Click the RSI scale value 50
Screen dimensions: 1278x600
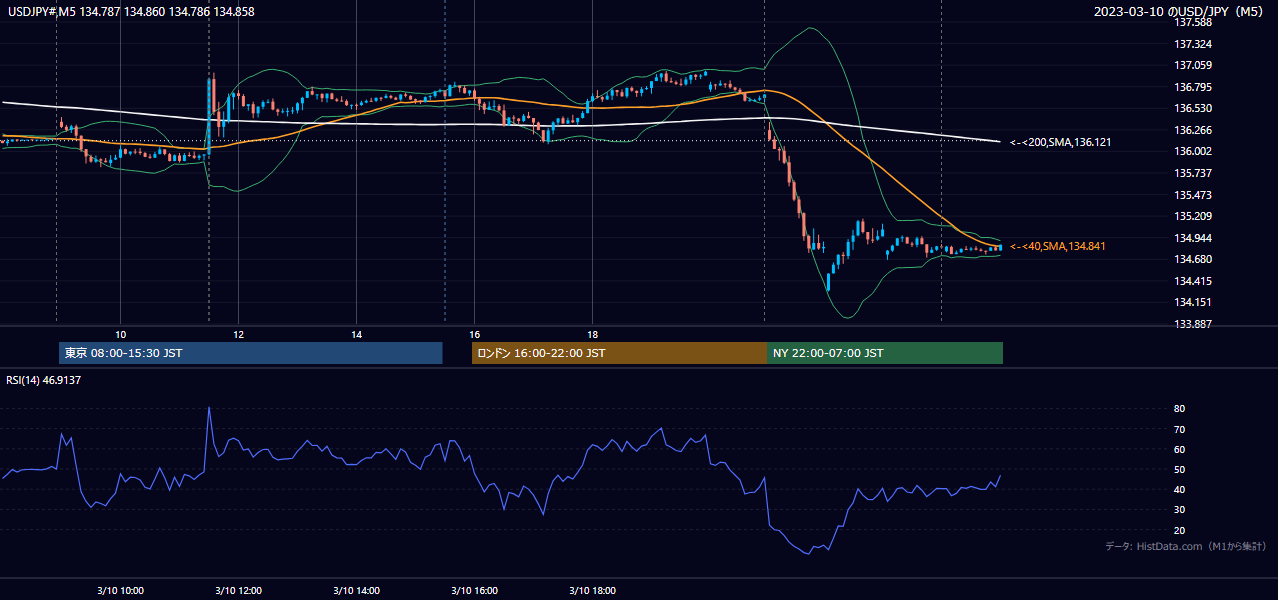pos(1180,469)
